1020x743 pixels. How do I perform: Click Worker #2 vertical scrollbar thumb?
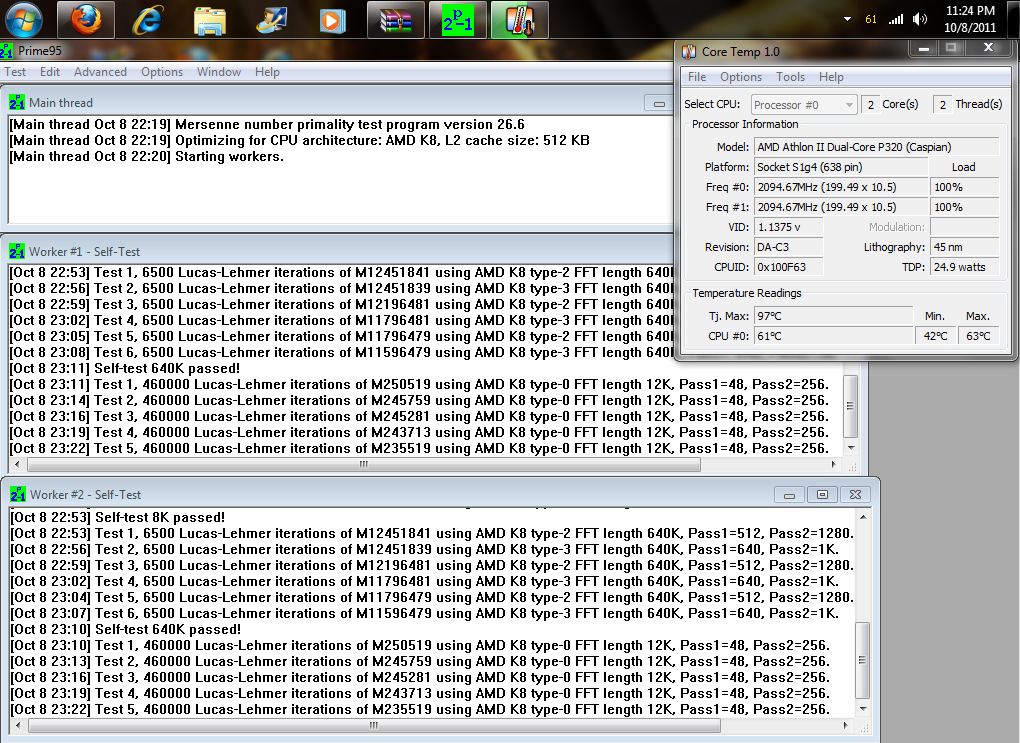[863, 660]
